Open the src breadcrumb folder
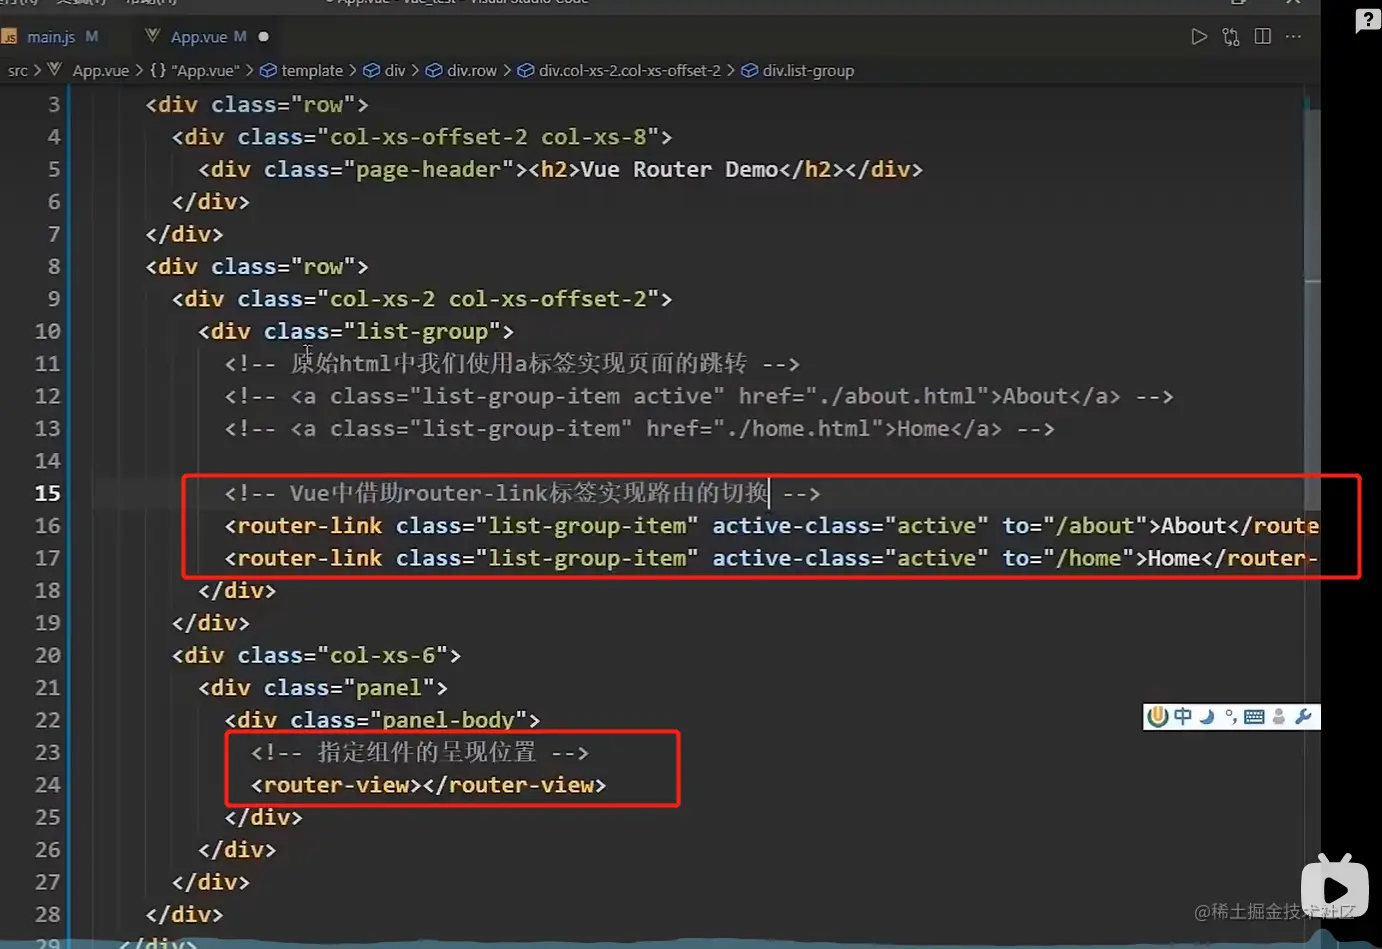Viewport: 1382px width, 949px height. 18,71
